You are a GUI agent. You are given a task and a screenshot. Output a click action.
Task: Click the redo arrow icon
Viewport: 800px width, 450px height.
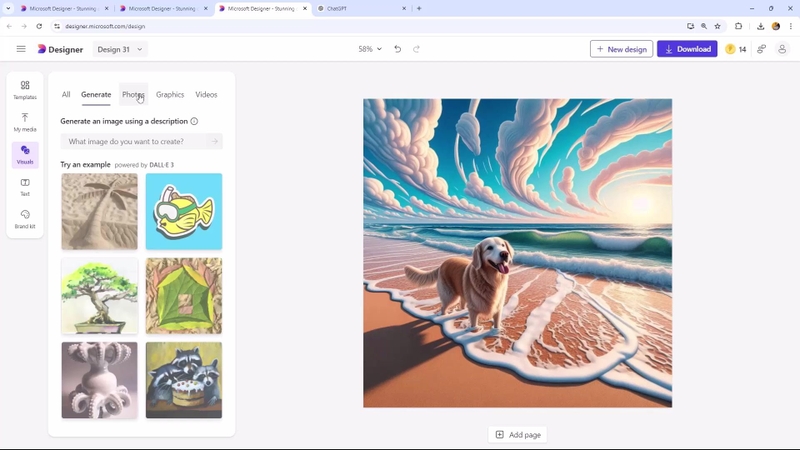pyautogui.click(x=416, y=49)
